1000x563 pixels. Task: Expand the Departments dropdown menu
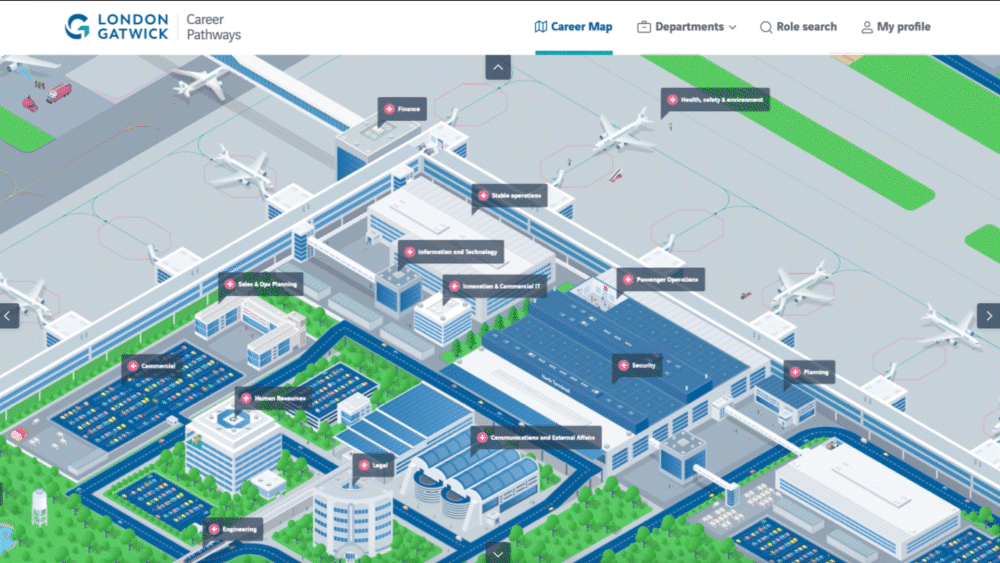pyautogui.click(x=686, y=27)
